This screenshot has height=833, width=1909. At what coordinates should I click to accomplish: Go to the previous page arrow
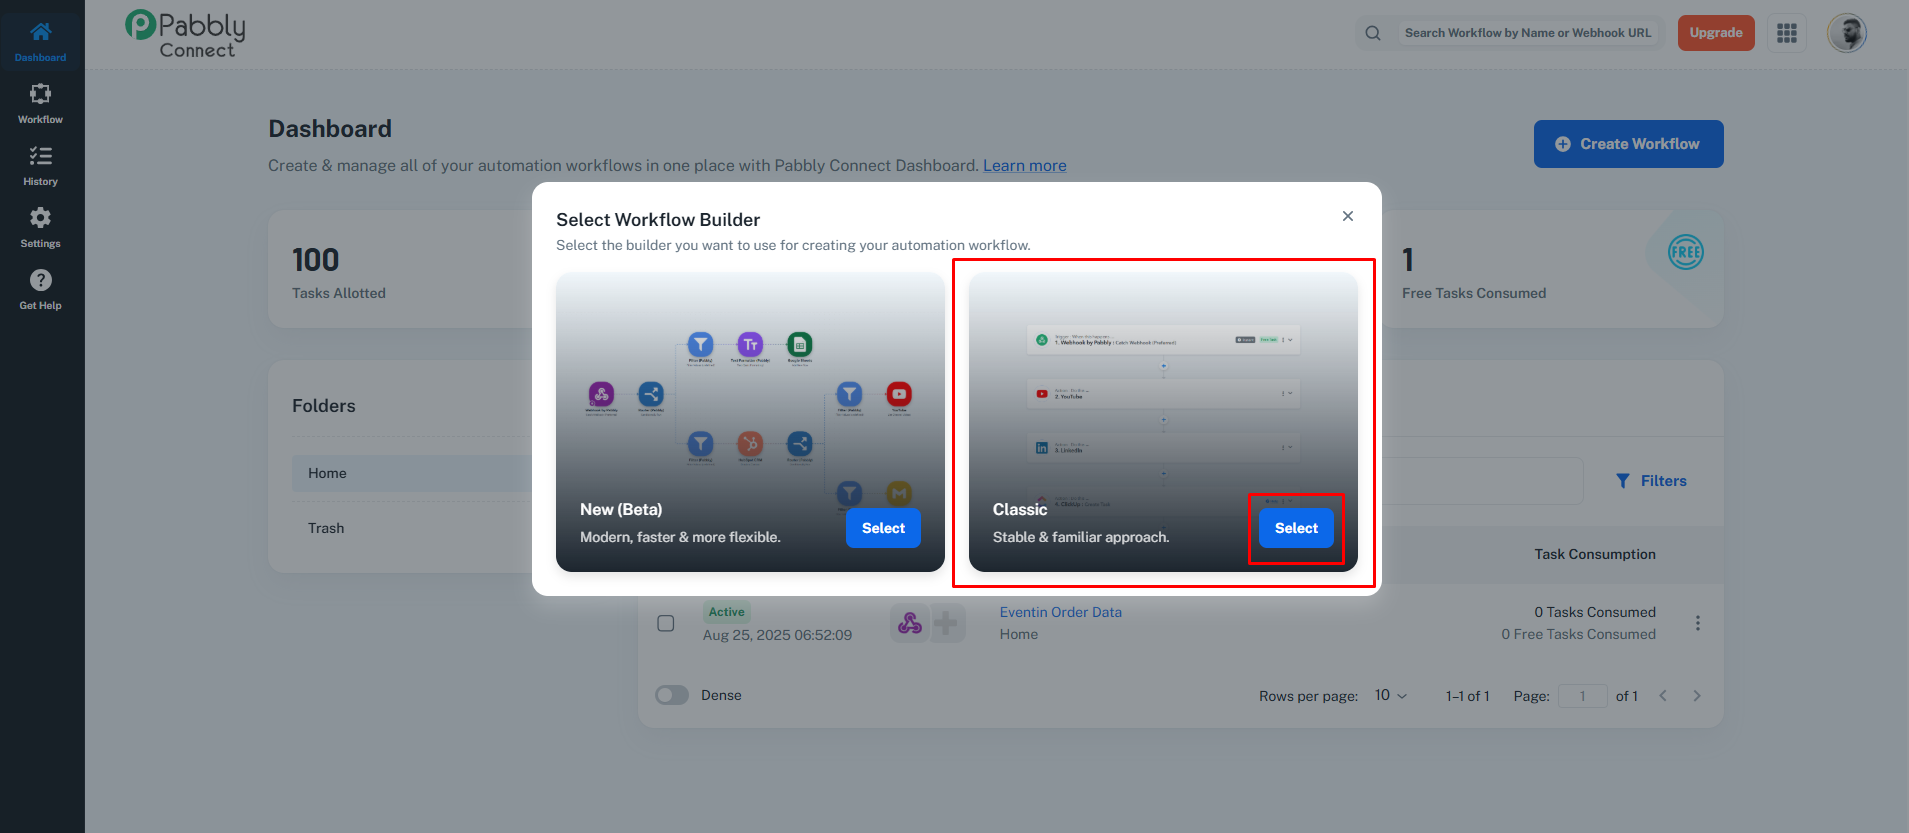(x=1663, y=696)
